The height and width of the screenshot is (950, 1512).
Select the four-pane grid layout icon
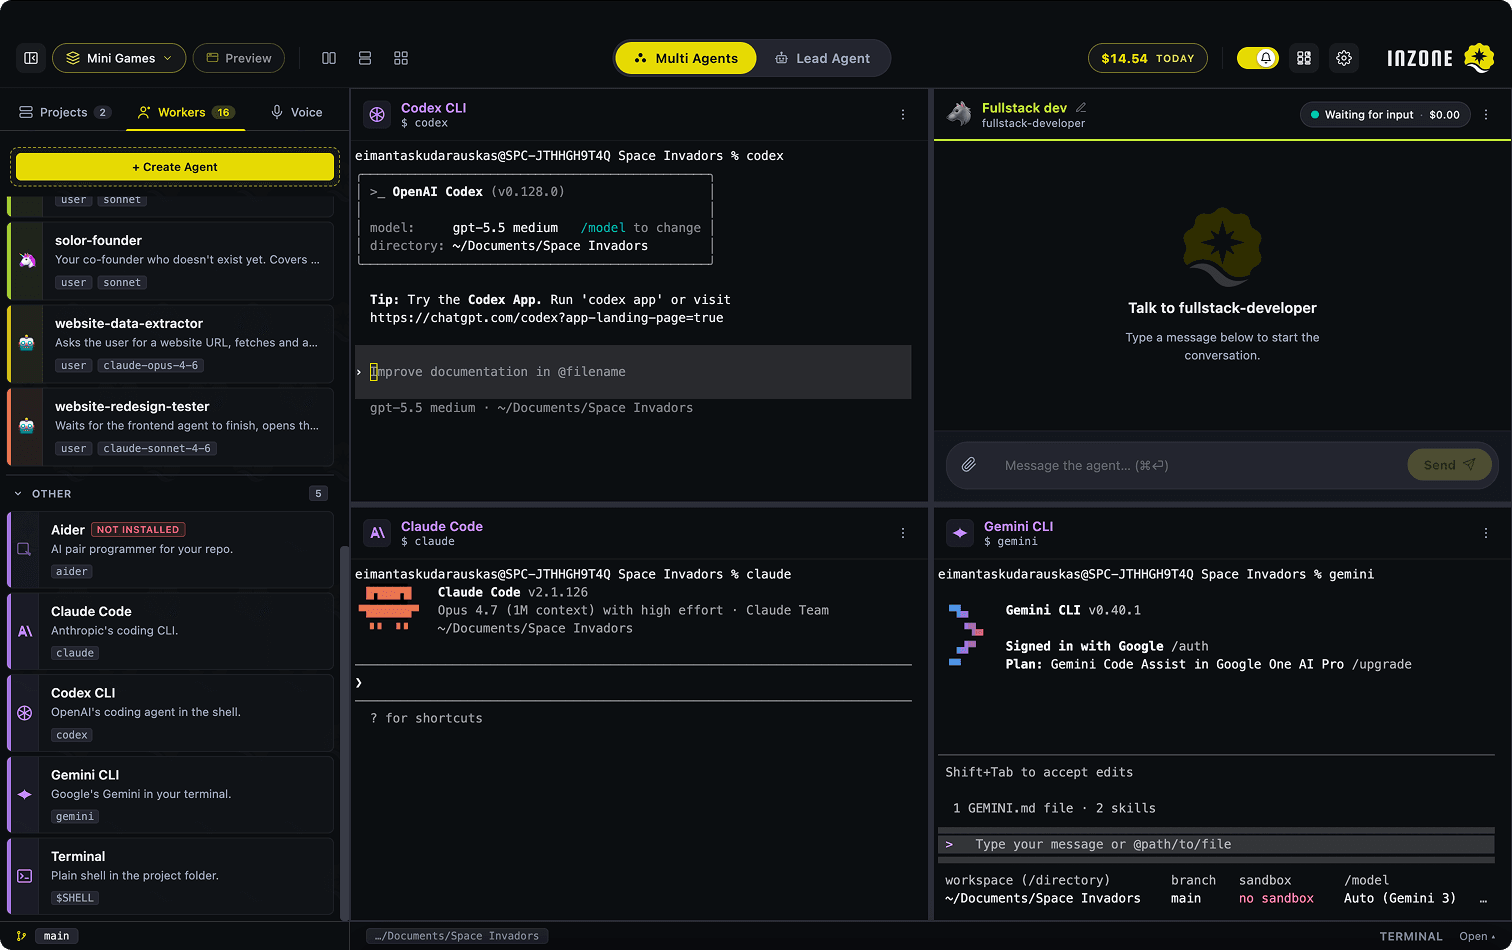(x=401, y=58)
